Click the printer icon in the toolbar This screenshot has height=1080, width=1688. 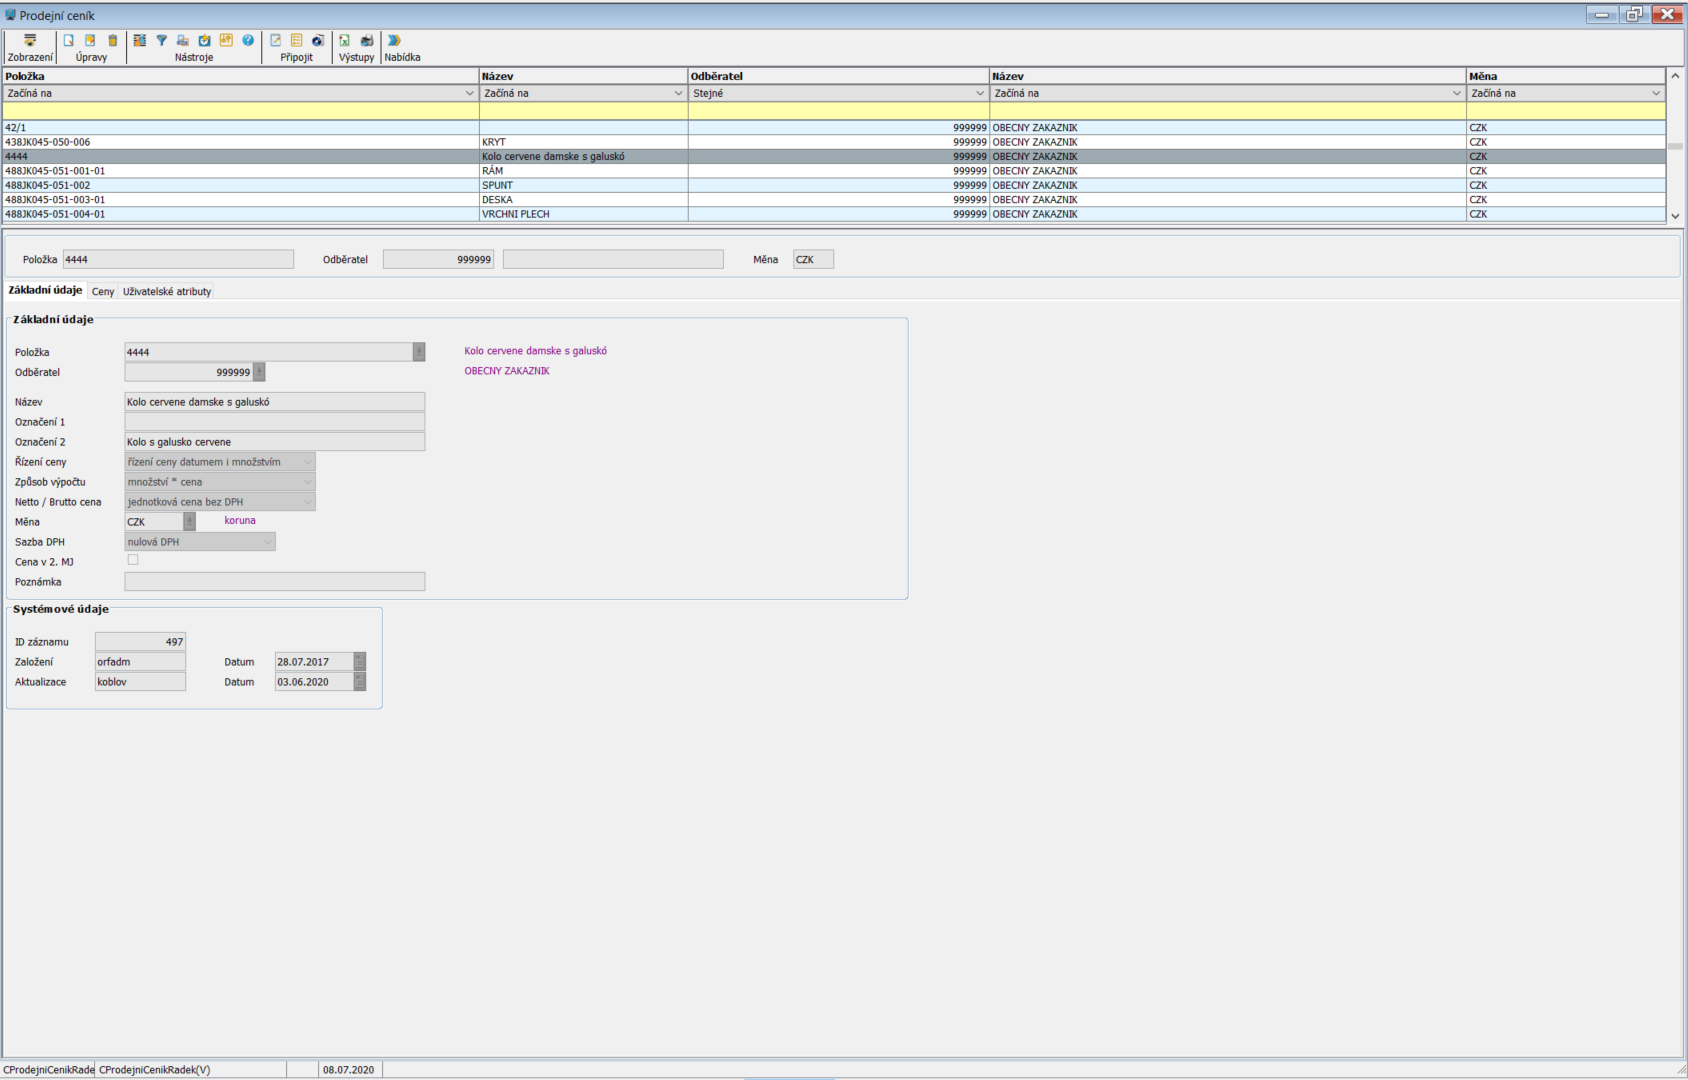(x=367, y=41)
